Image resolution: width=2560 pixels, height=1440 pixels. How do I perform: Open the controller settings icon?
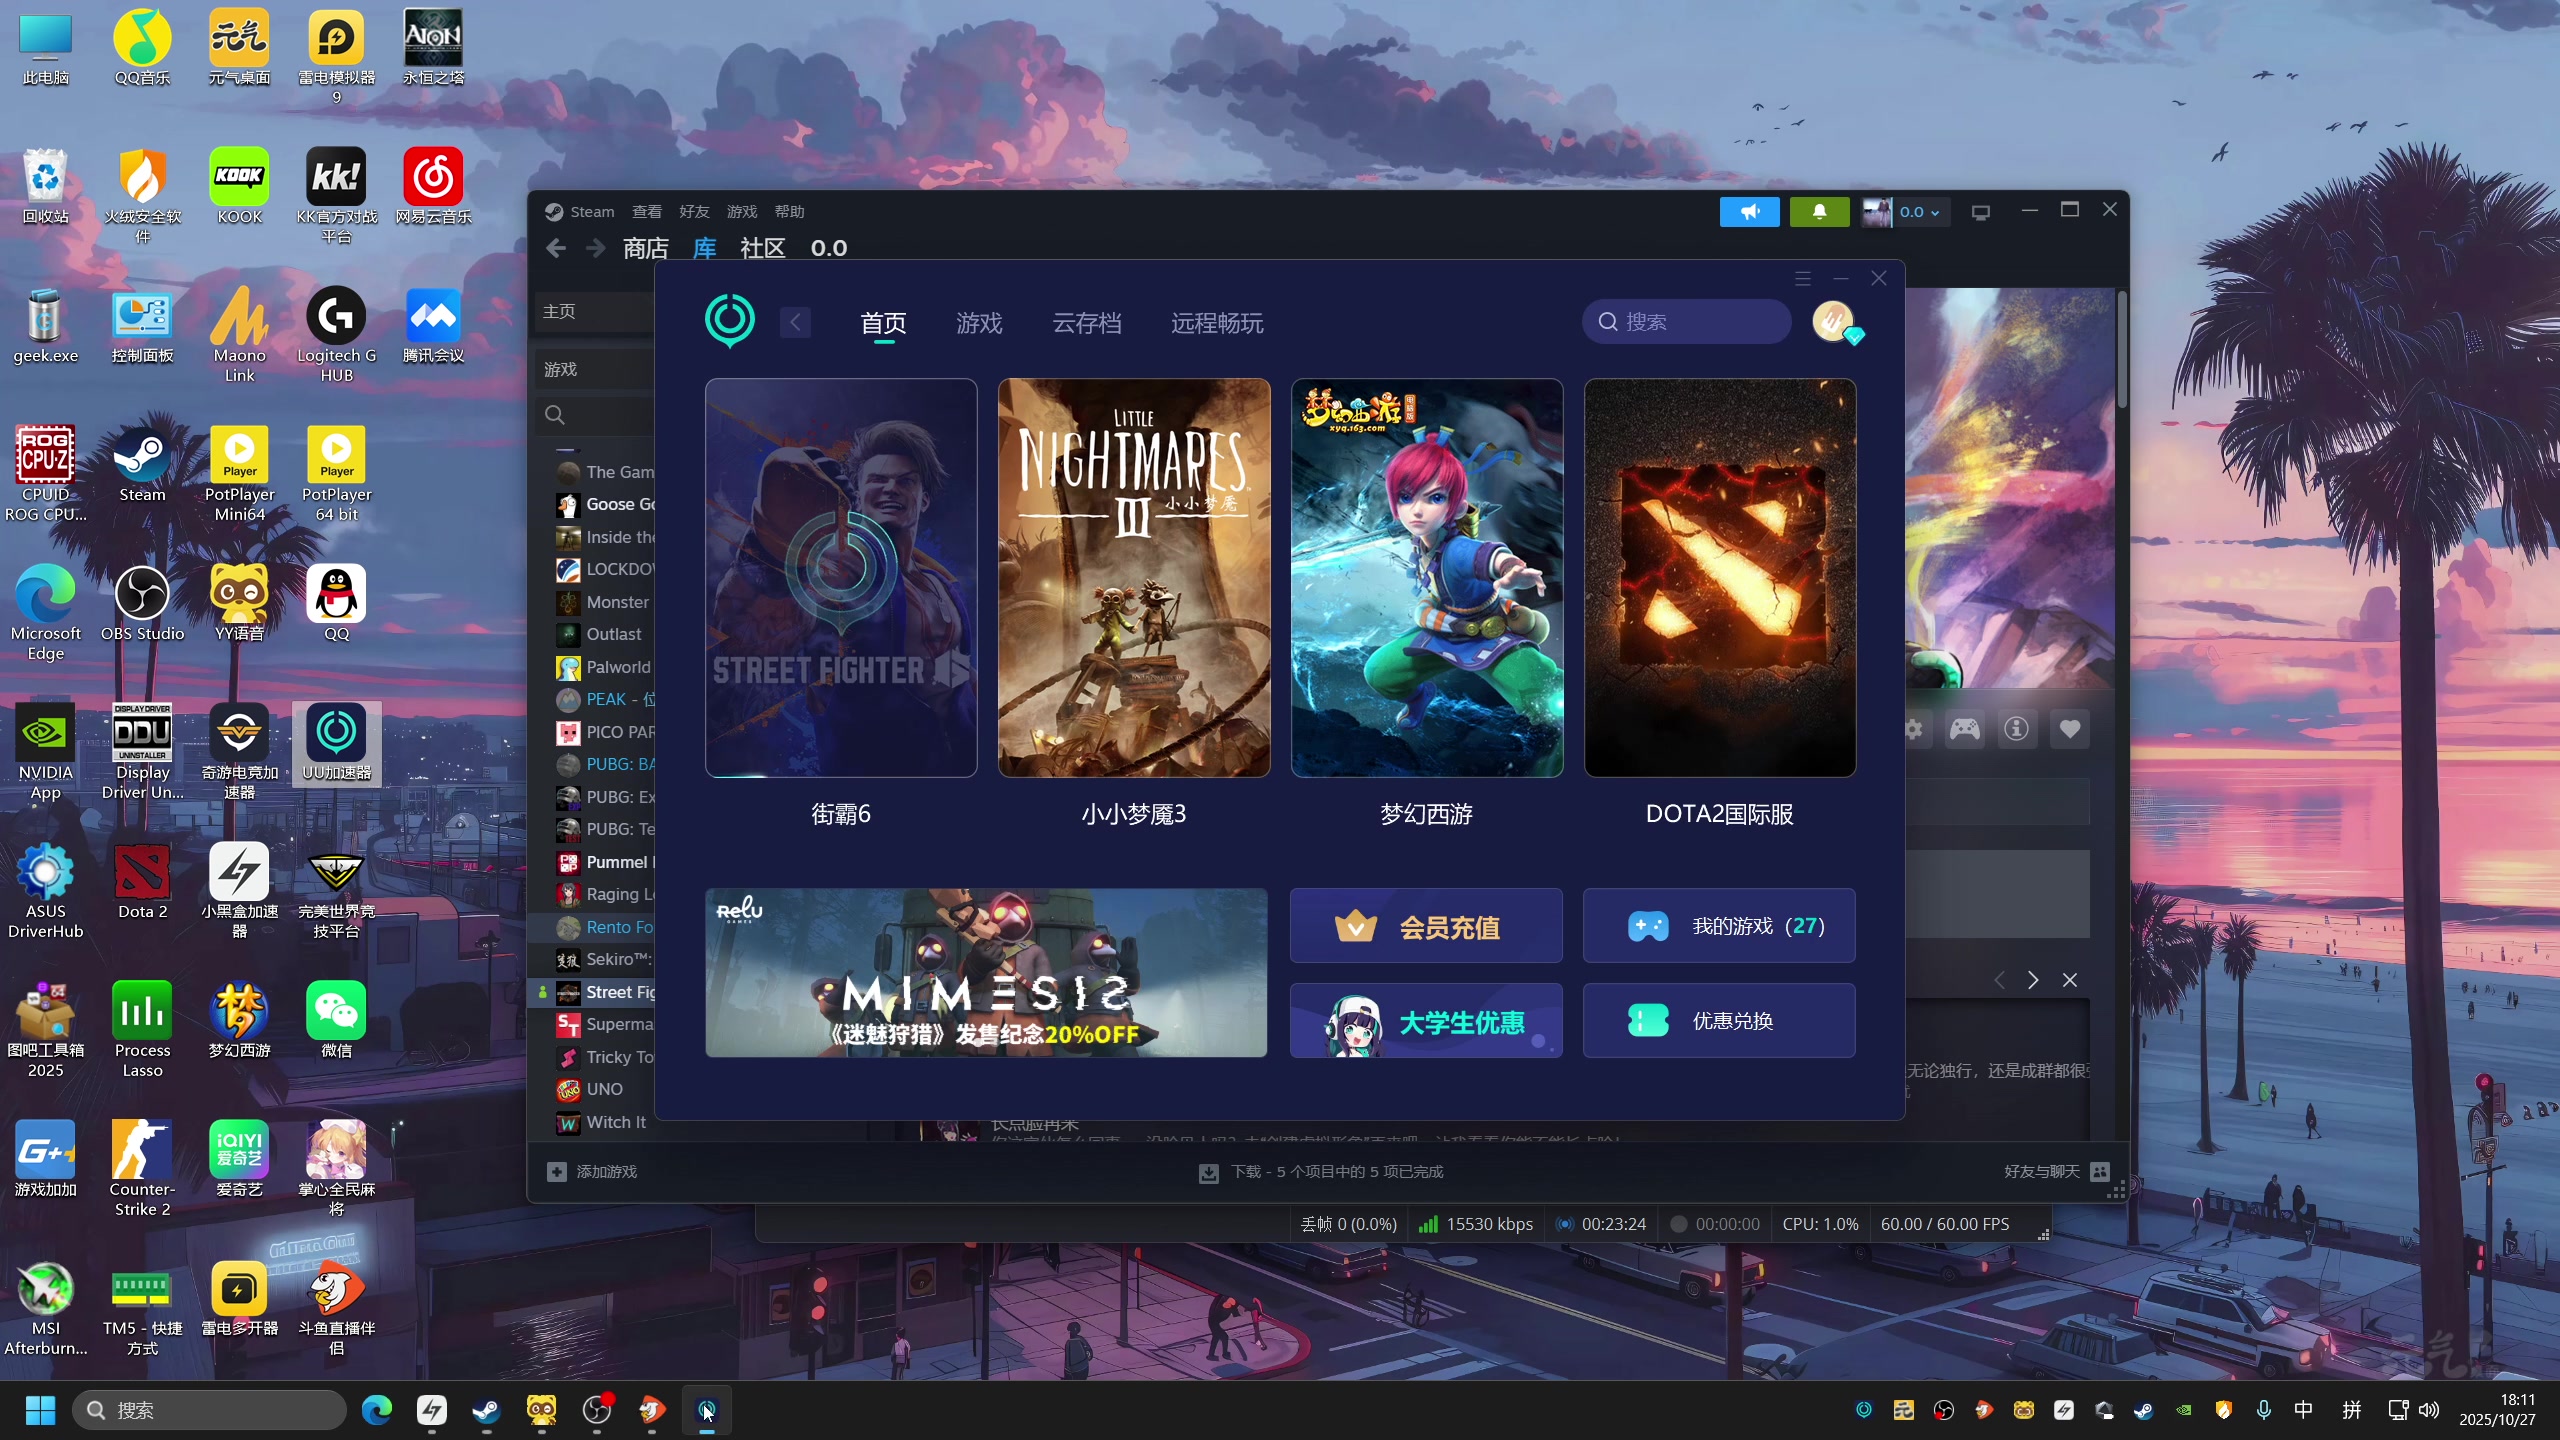(1964, 729)
